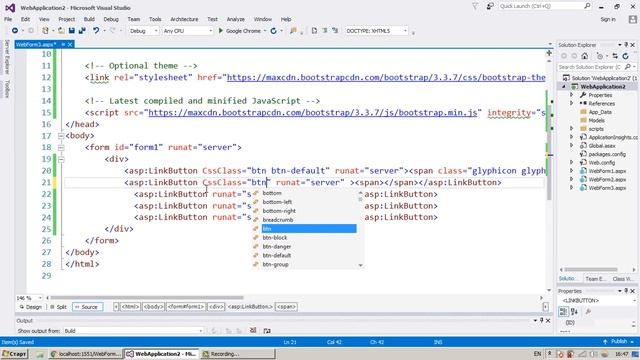Open the Tools menu

click(x=155, y=19)
